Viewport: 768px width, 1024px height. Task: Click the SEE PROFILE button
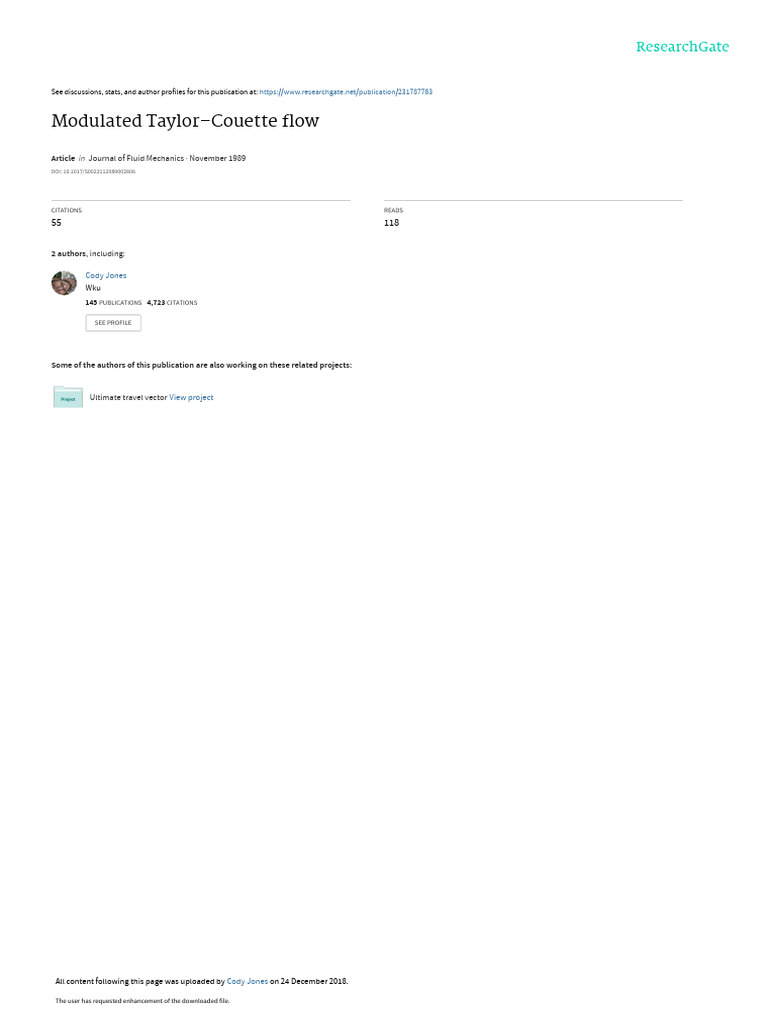tap(113, 323)
